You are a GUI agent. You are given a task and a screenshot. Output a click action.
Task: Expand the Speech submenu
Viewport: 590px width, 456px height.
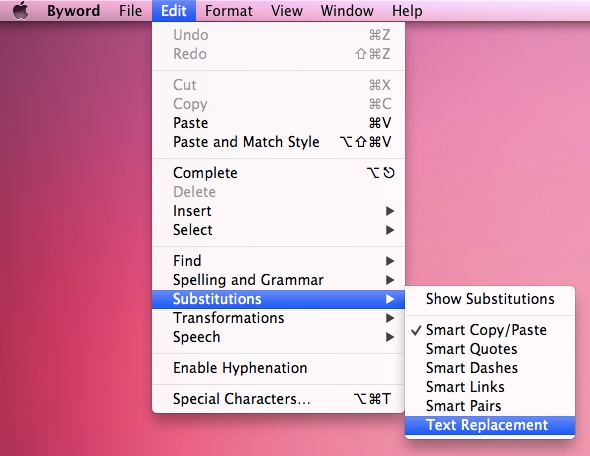(278, 337)
